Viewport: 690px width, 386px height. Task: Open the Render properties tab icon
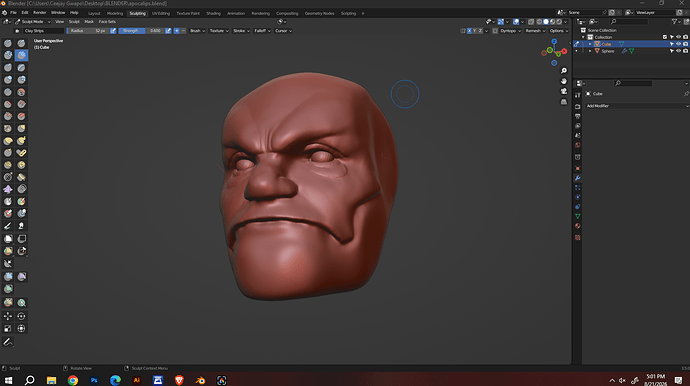578,107
